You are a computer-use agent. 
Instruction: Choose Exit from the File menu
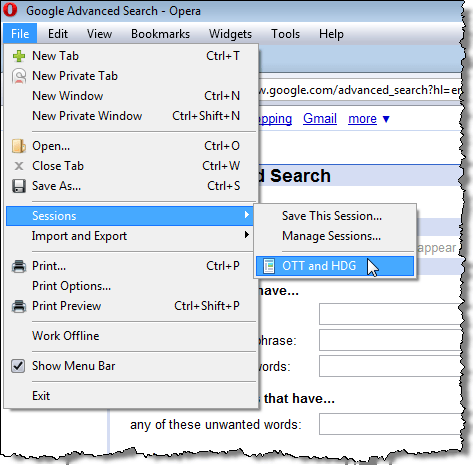132,396
